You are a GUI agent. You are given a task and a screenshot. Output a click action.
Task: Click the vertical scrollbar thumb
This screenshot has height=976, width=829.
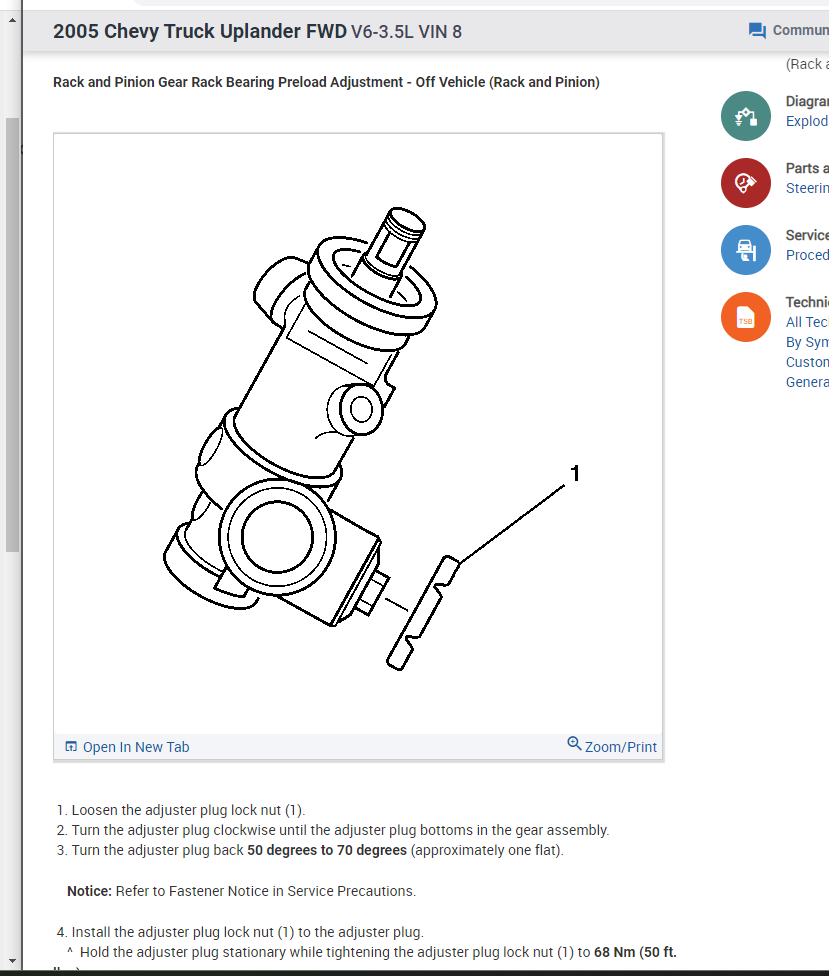pyautogui.click(x=12, y=335)
